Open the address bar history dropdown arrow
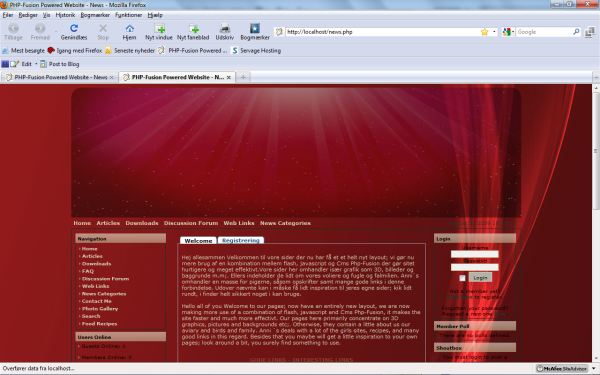600x375 pixels. (x=494, y=32)
